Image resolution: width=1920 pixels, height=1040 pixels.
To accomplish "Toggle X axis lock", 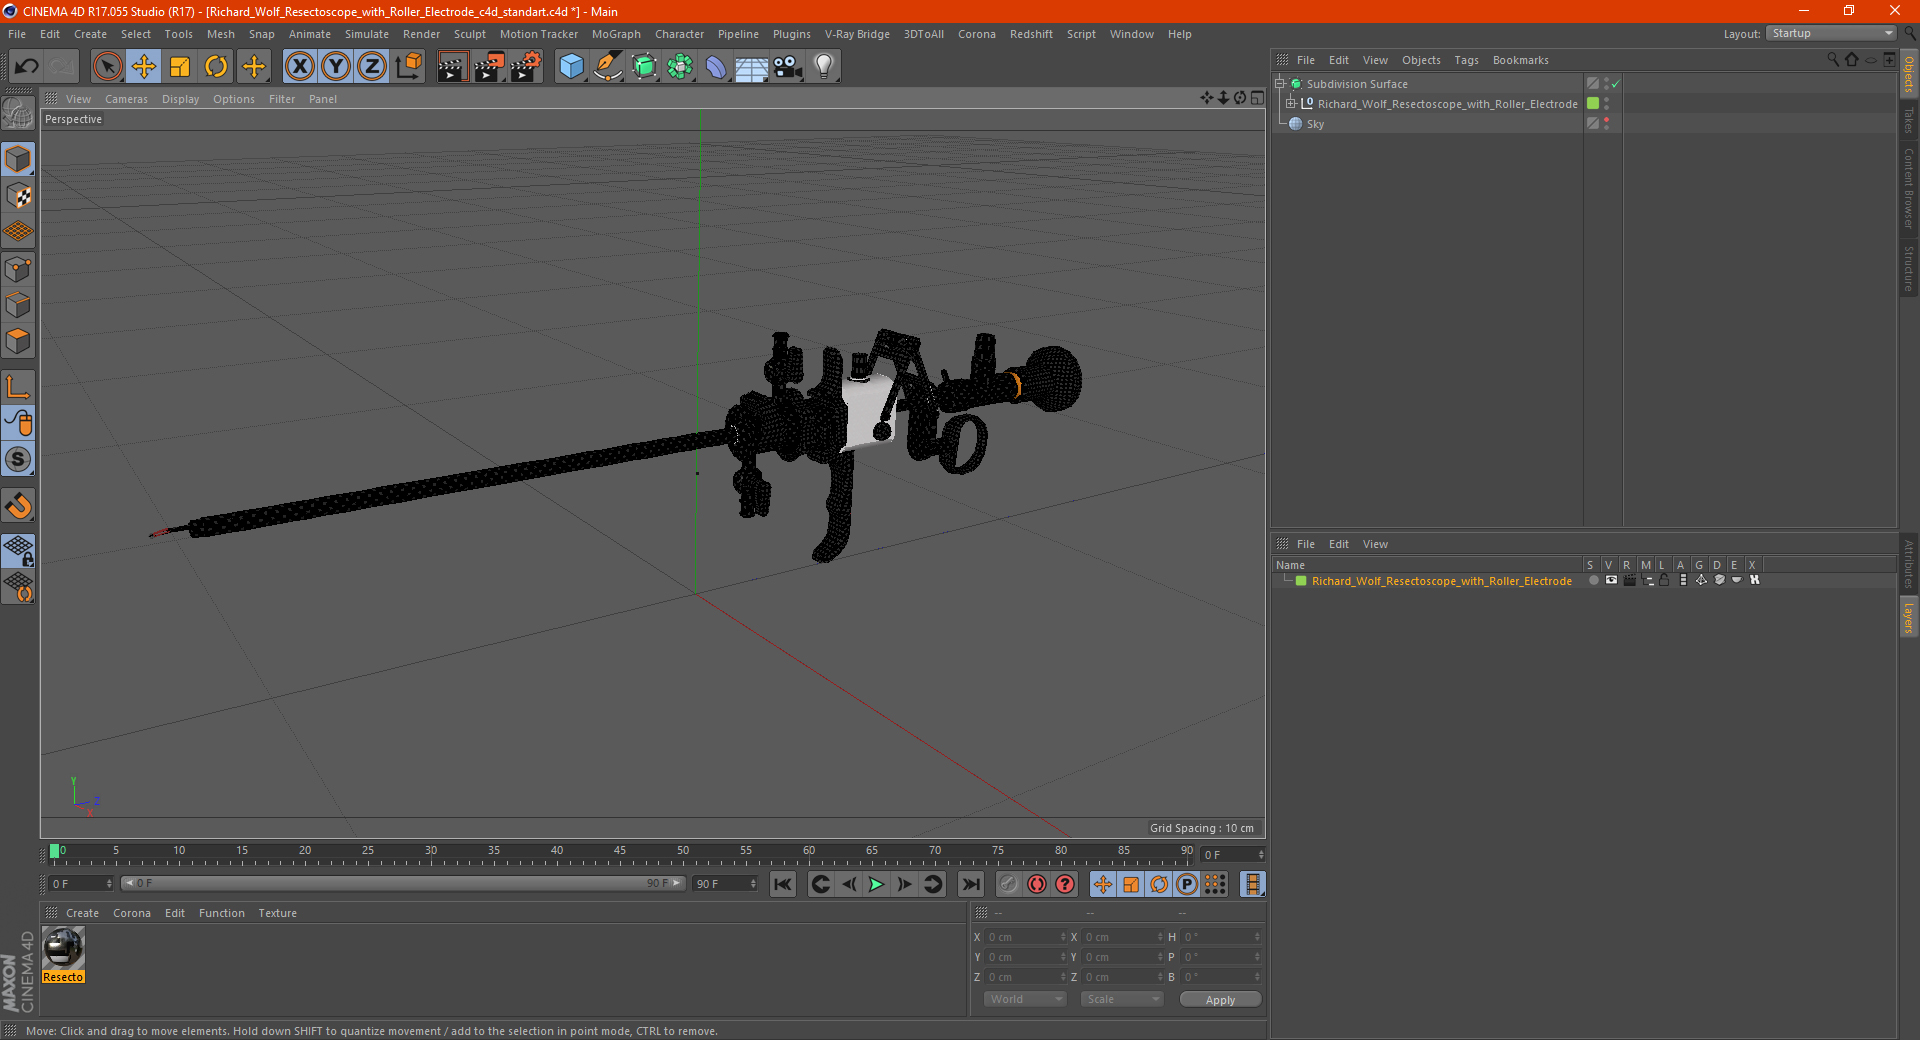I will click(x=299, y=67).
